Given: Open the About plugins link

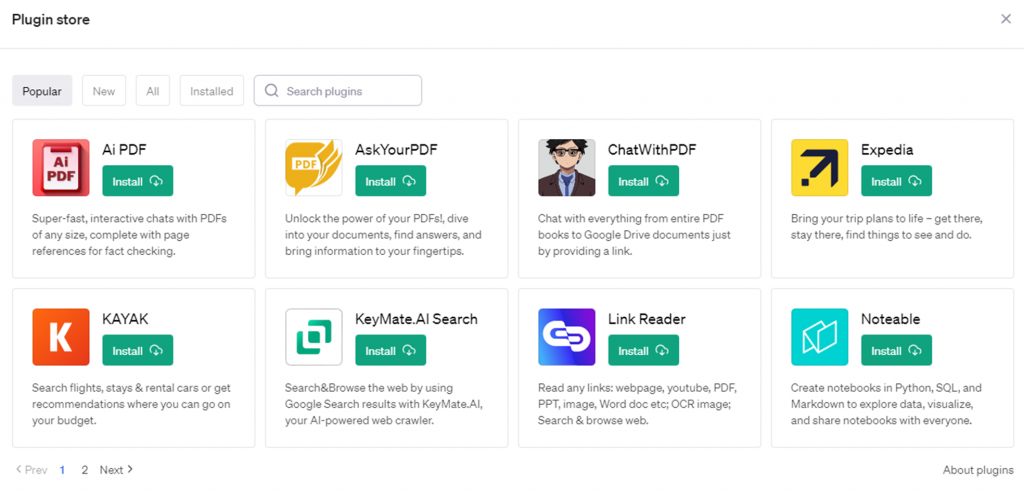Looking at the screenshot, I should (x=977, y=470).
